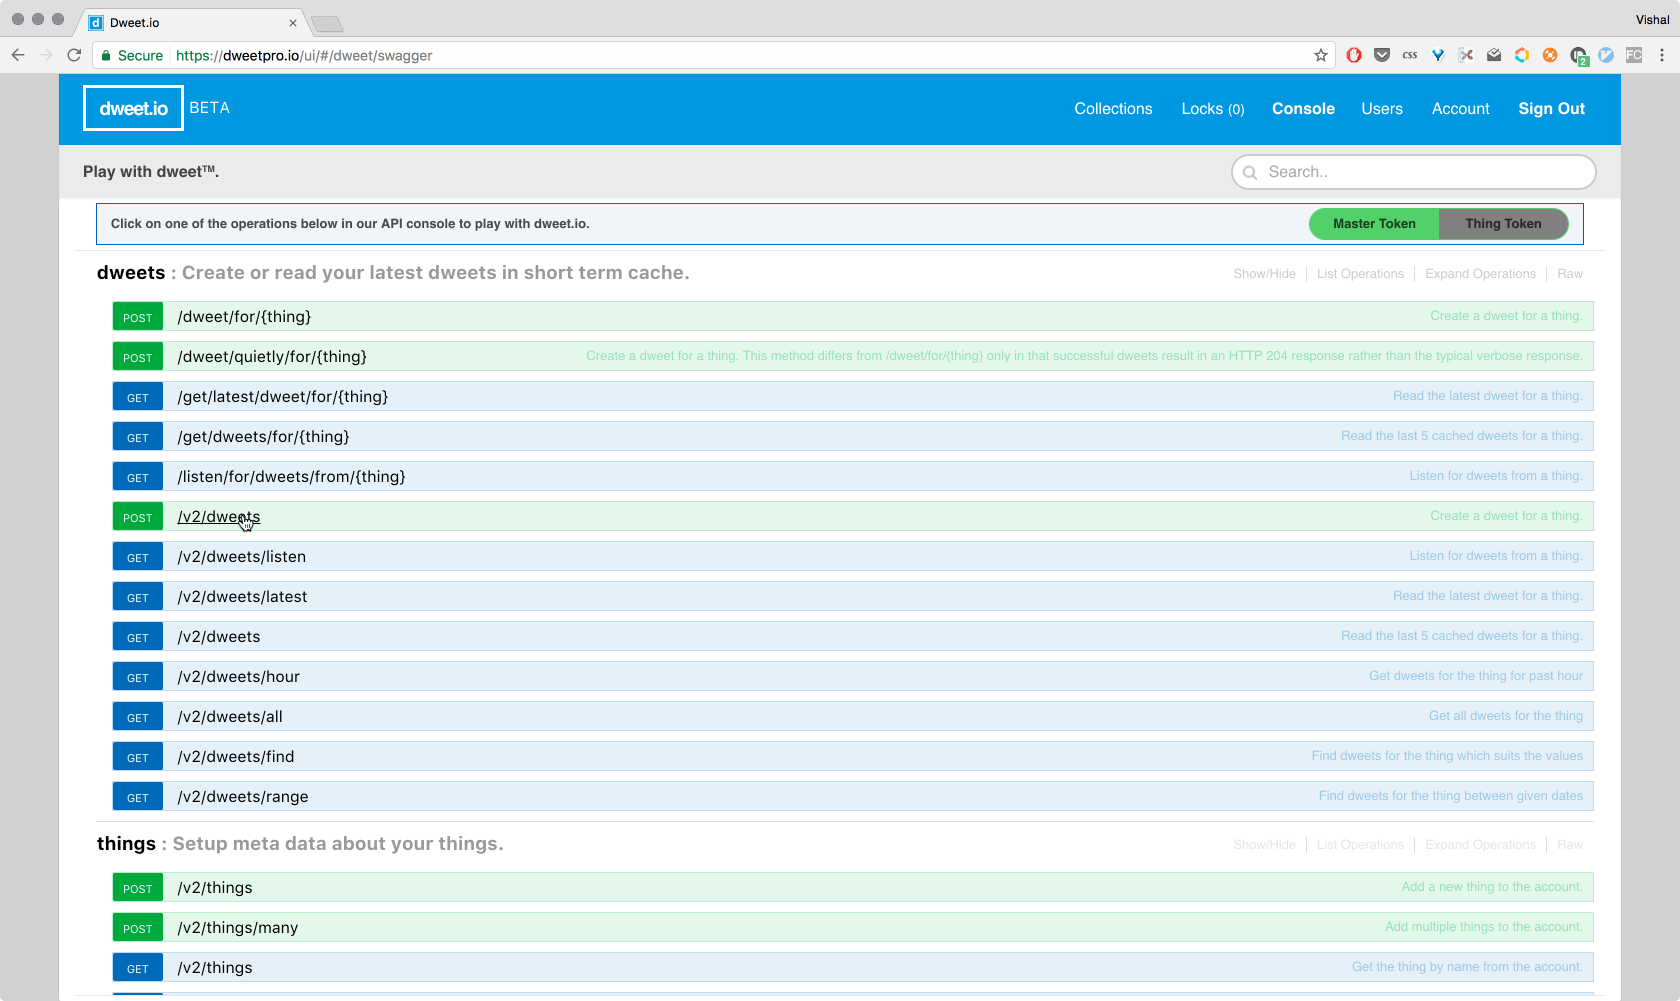Select the Master Token toggle
The width and height of the screenshot is (1680, 1001).
(x=1374, y=224)
